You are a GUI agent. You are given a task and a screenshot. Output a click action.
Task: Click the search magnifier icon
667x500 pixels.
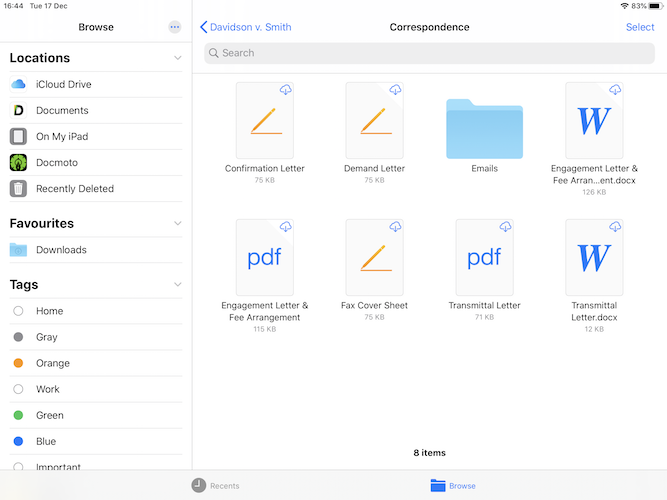tap(214, 53)
